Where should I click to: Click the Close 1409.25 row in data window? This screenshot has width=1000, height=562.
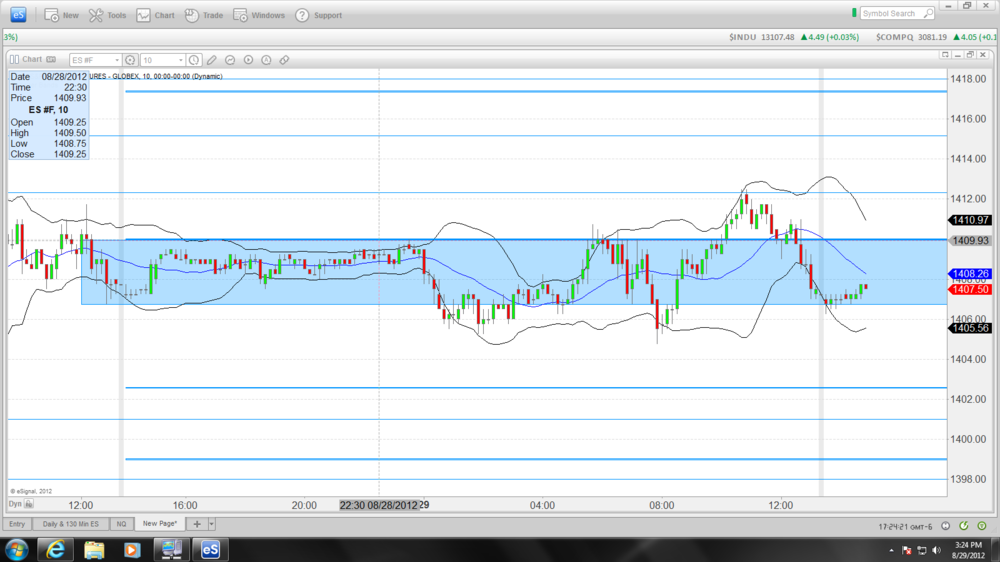(x=48, y=154)
